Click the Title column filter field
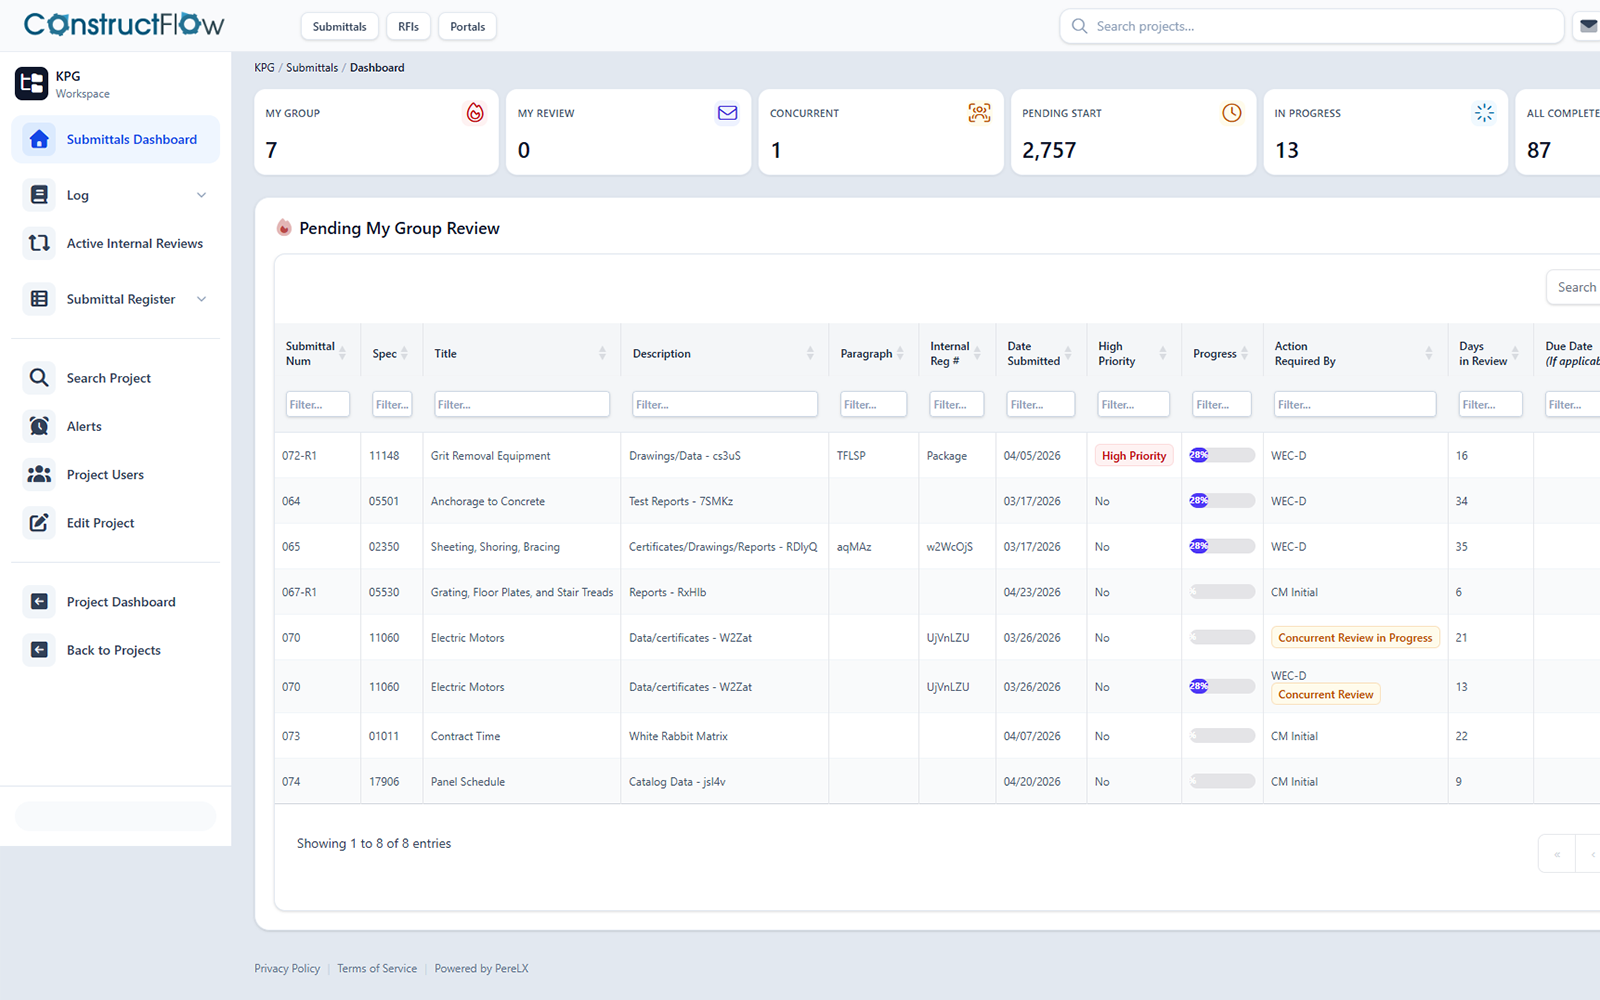Viewport: 1600px width, 1000px height. [522, 404]
